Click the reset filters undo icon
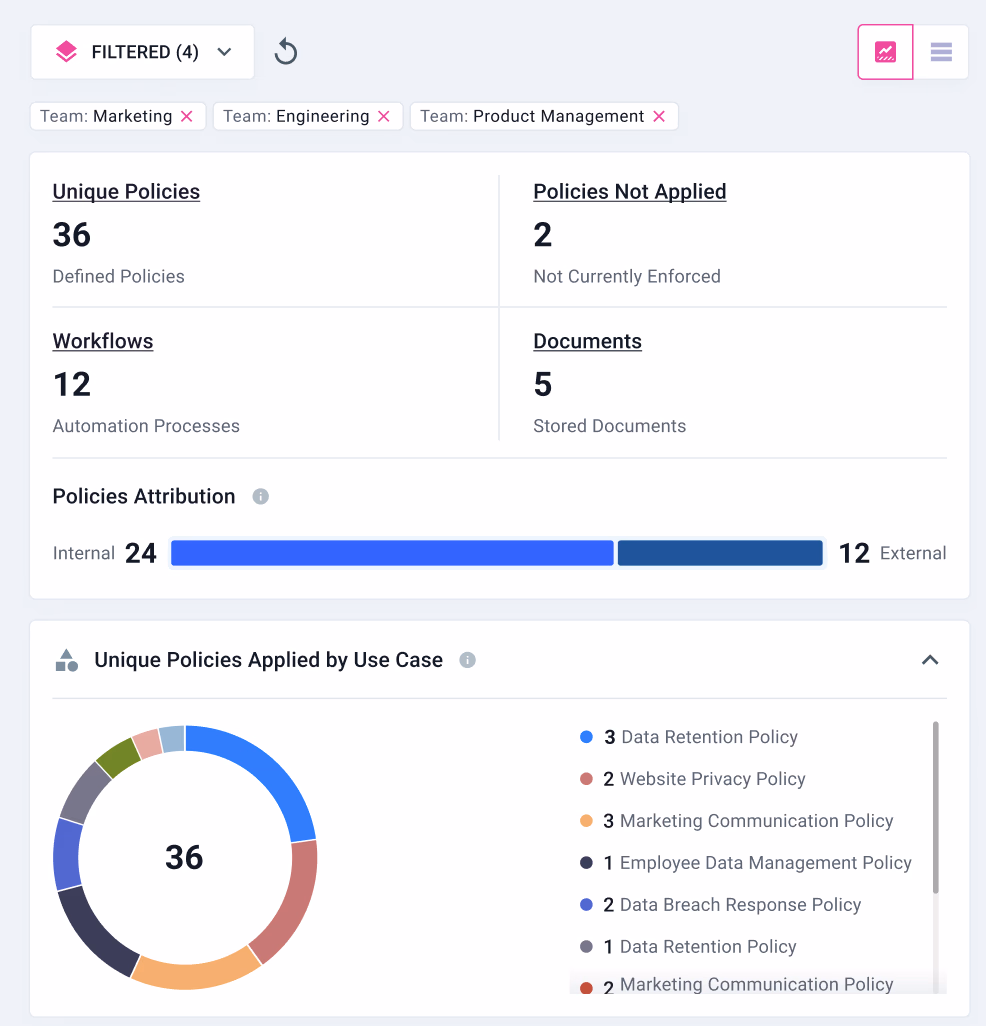 click(286, 51)
